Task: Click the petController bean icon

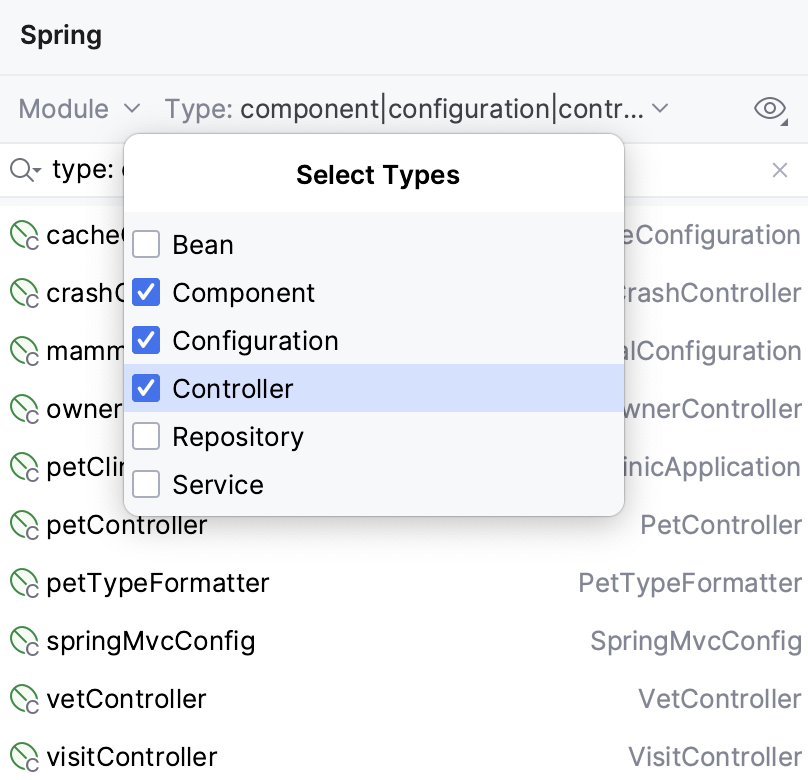Action: tap(24, 525)
